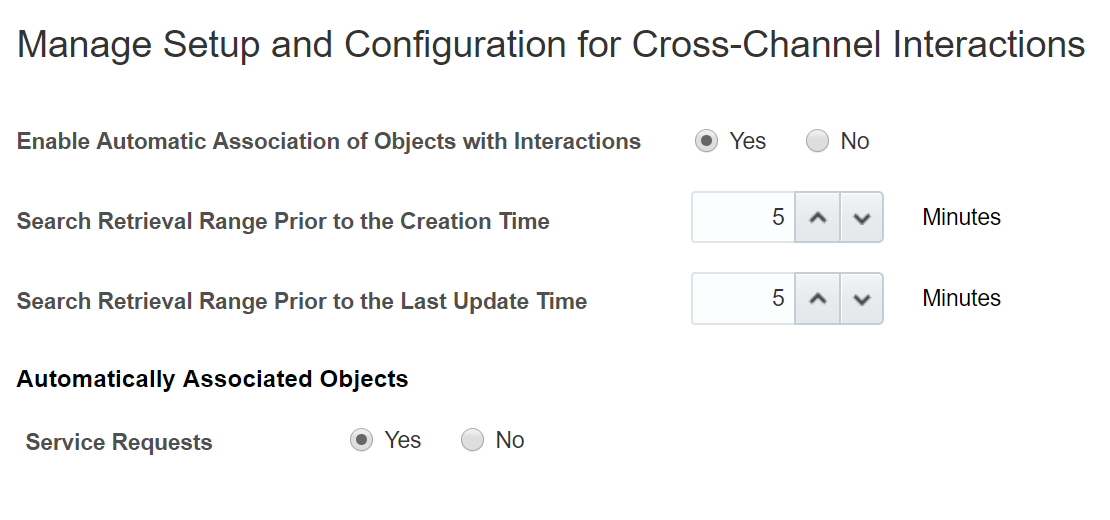Click the 'Yes' text label for Enable Automatic Association

(x=747, y=142)
